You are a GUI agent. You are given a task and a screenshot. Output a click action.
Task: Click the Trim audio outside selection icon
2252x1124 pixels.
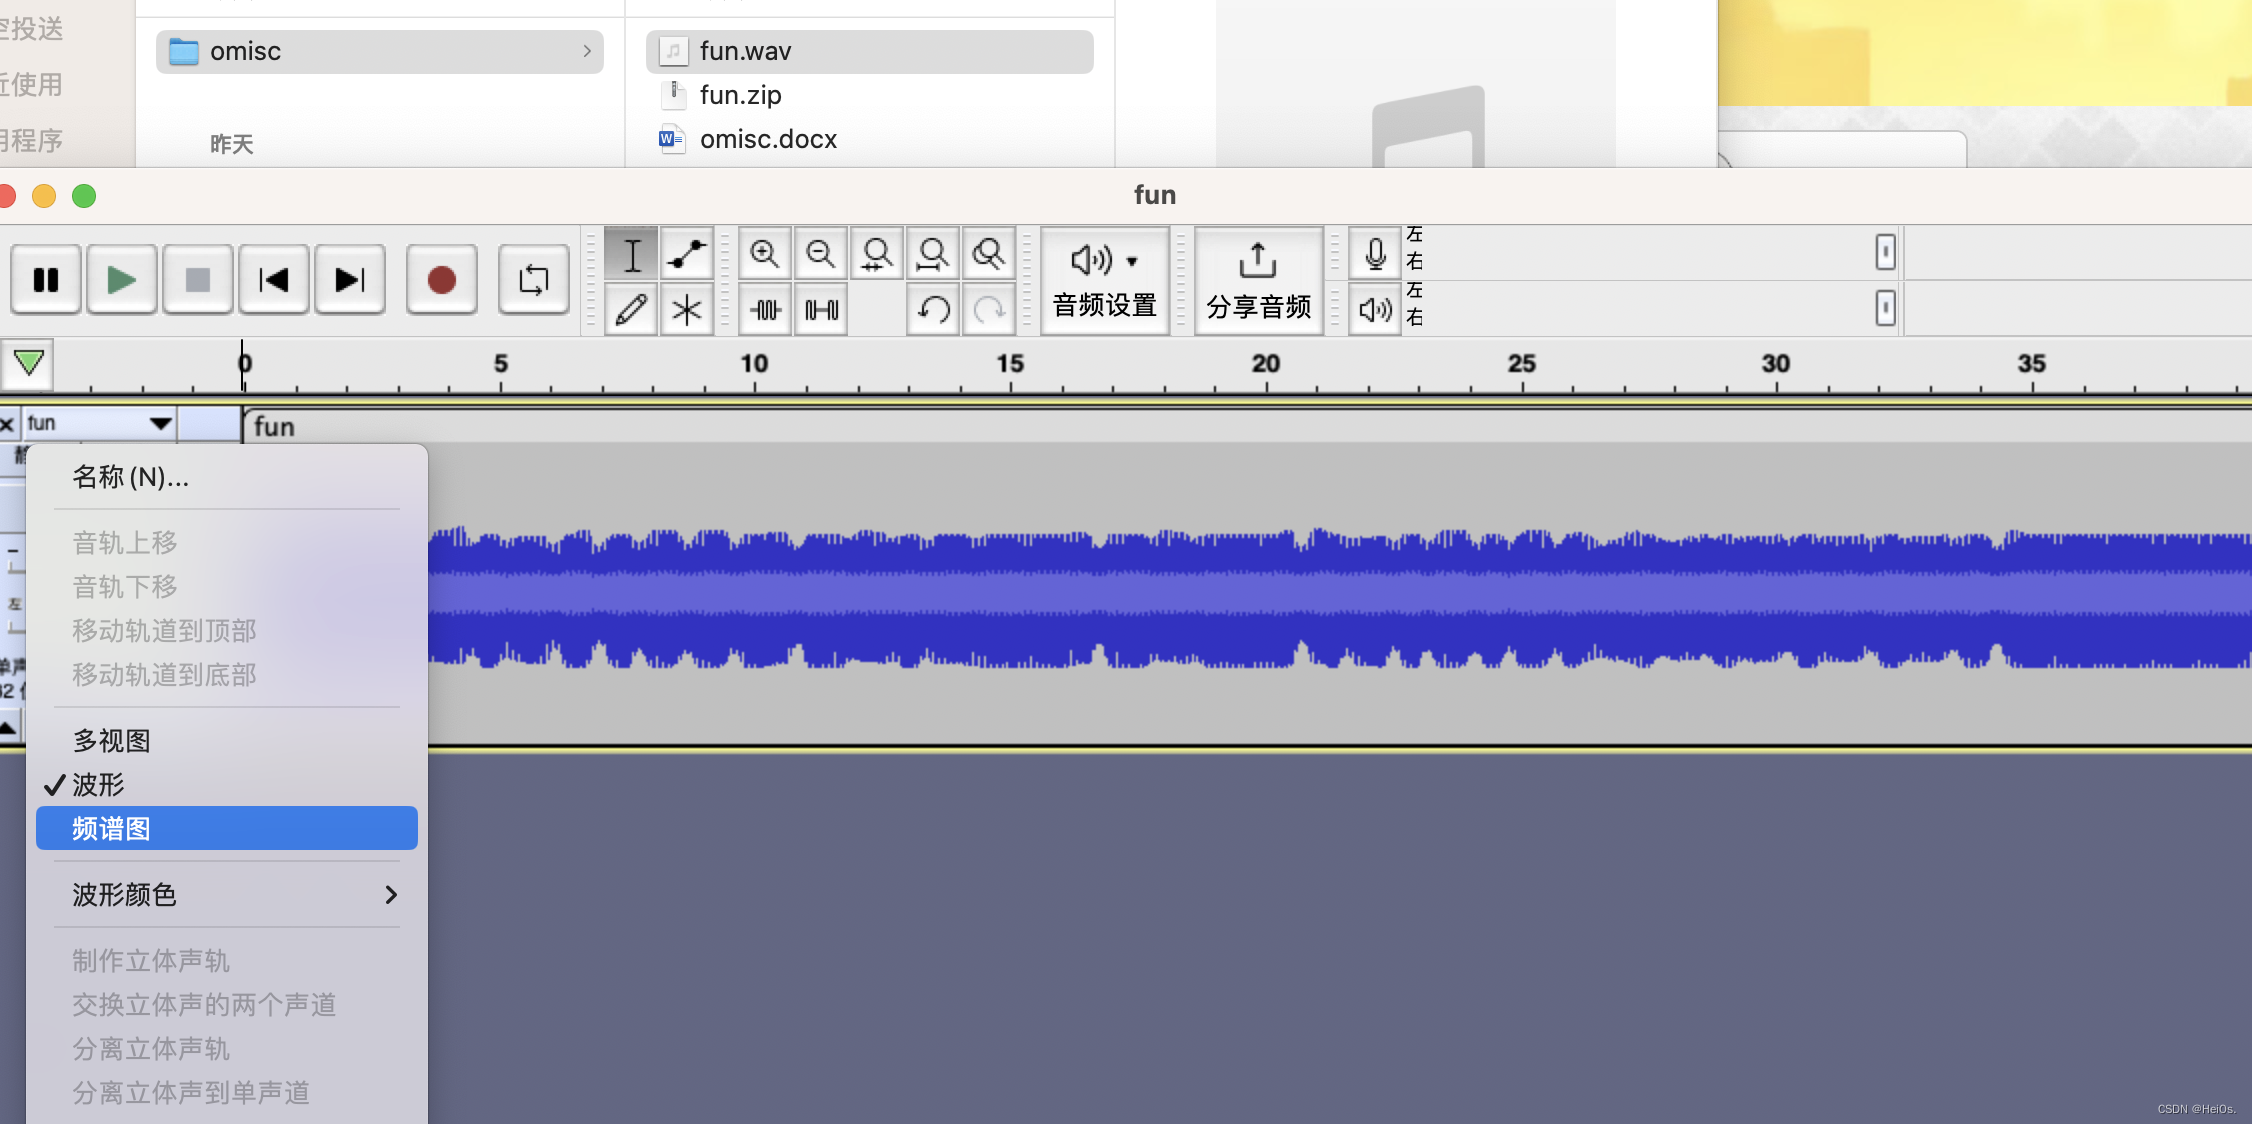pyautogui.click(x=765, y=309)
